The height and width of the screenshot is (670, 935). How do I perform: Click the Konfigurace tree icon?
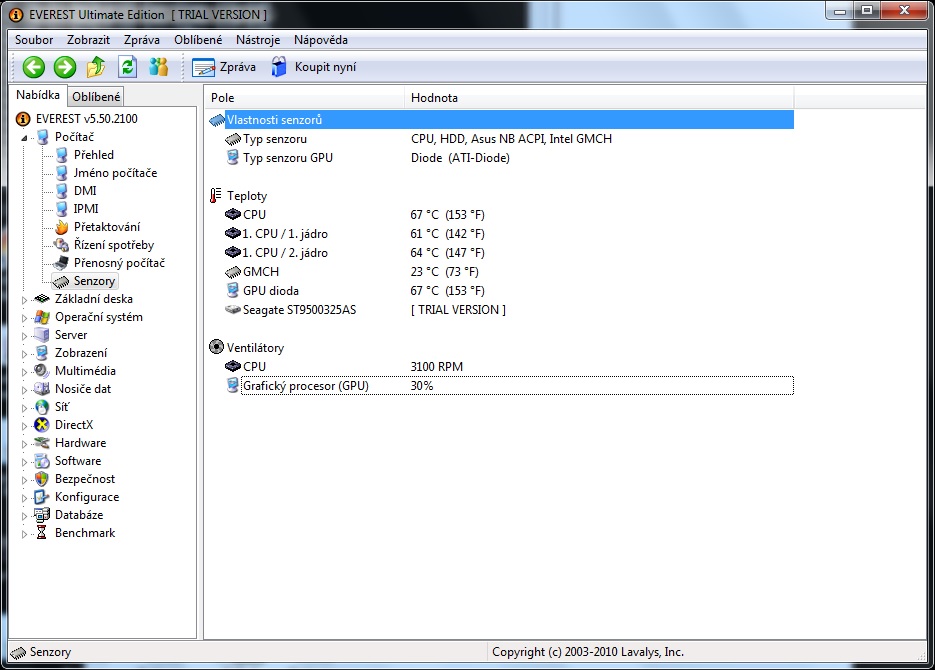click(42, 497)
